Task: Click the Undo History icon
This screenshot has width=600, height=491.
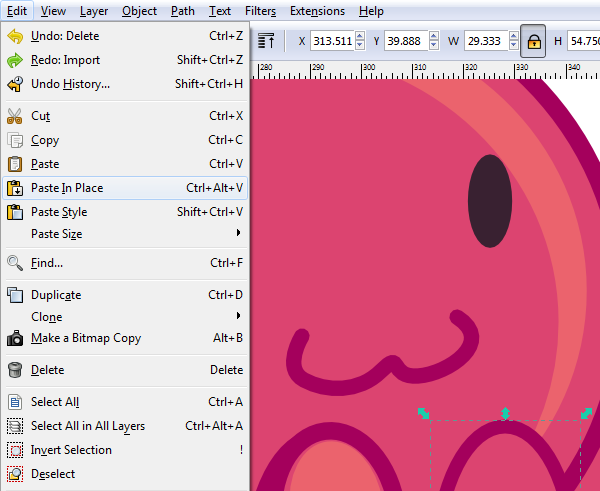Action: [15, 84]
